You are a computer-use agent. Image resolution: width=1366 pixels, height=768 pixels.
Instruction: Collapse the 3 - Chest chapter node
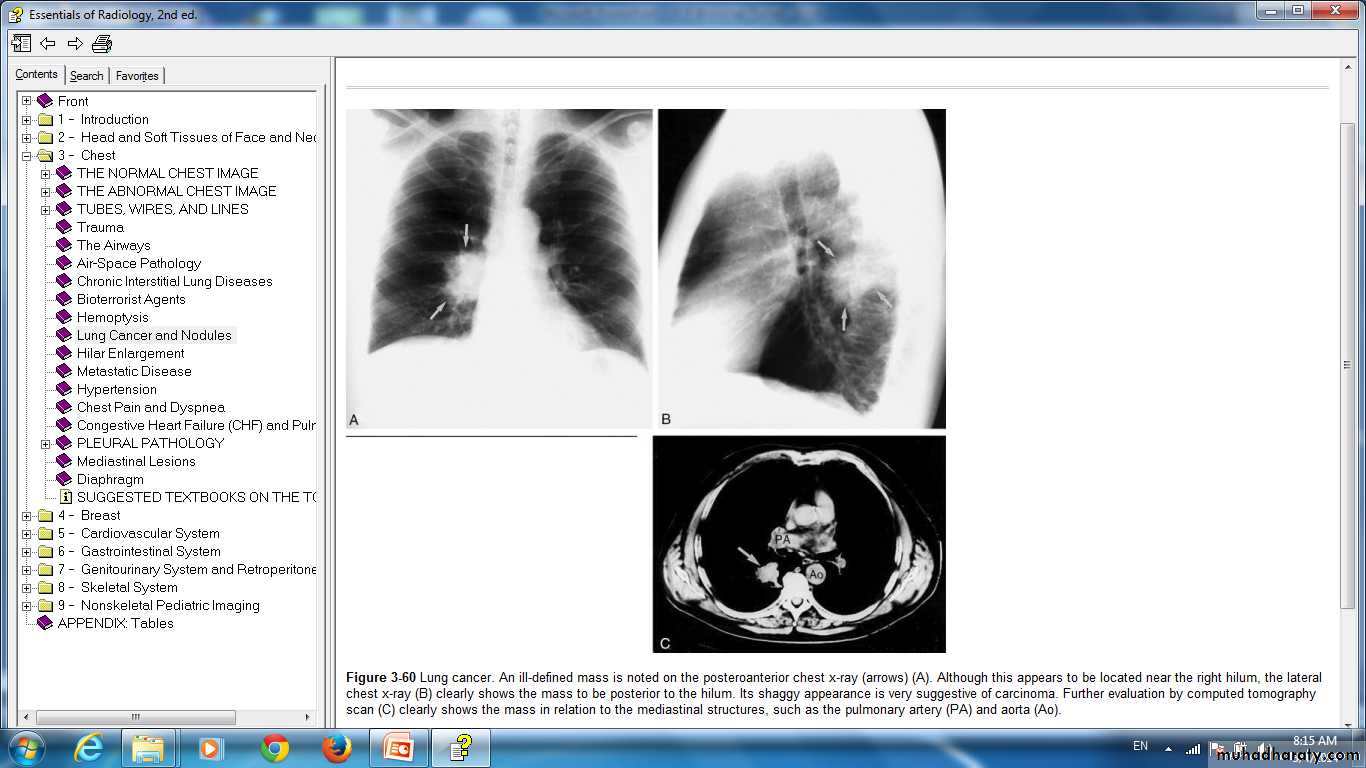coord(27,156)
